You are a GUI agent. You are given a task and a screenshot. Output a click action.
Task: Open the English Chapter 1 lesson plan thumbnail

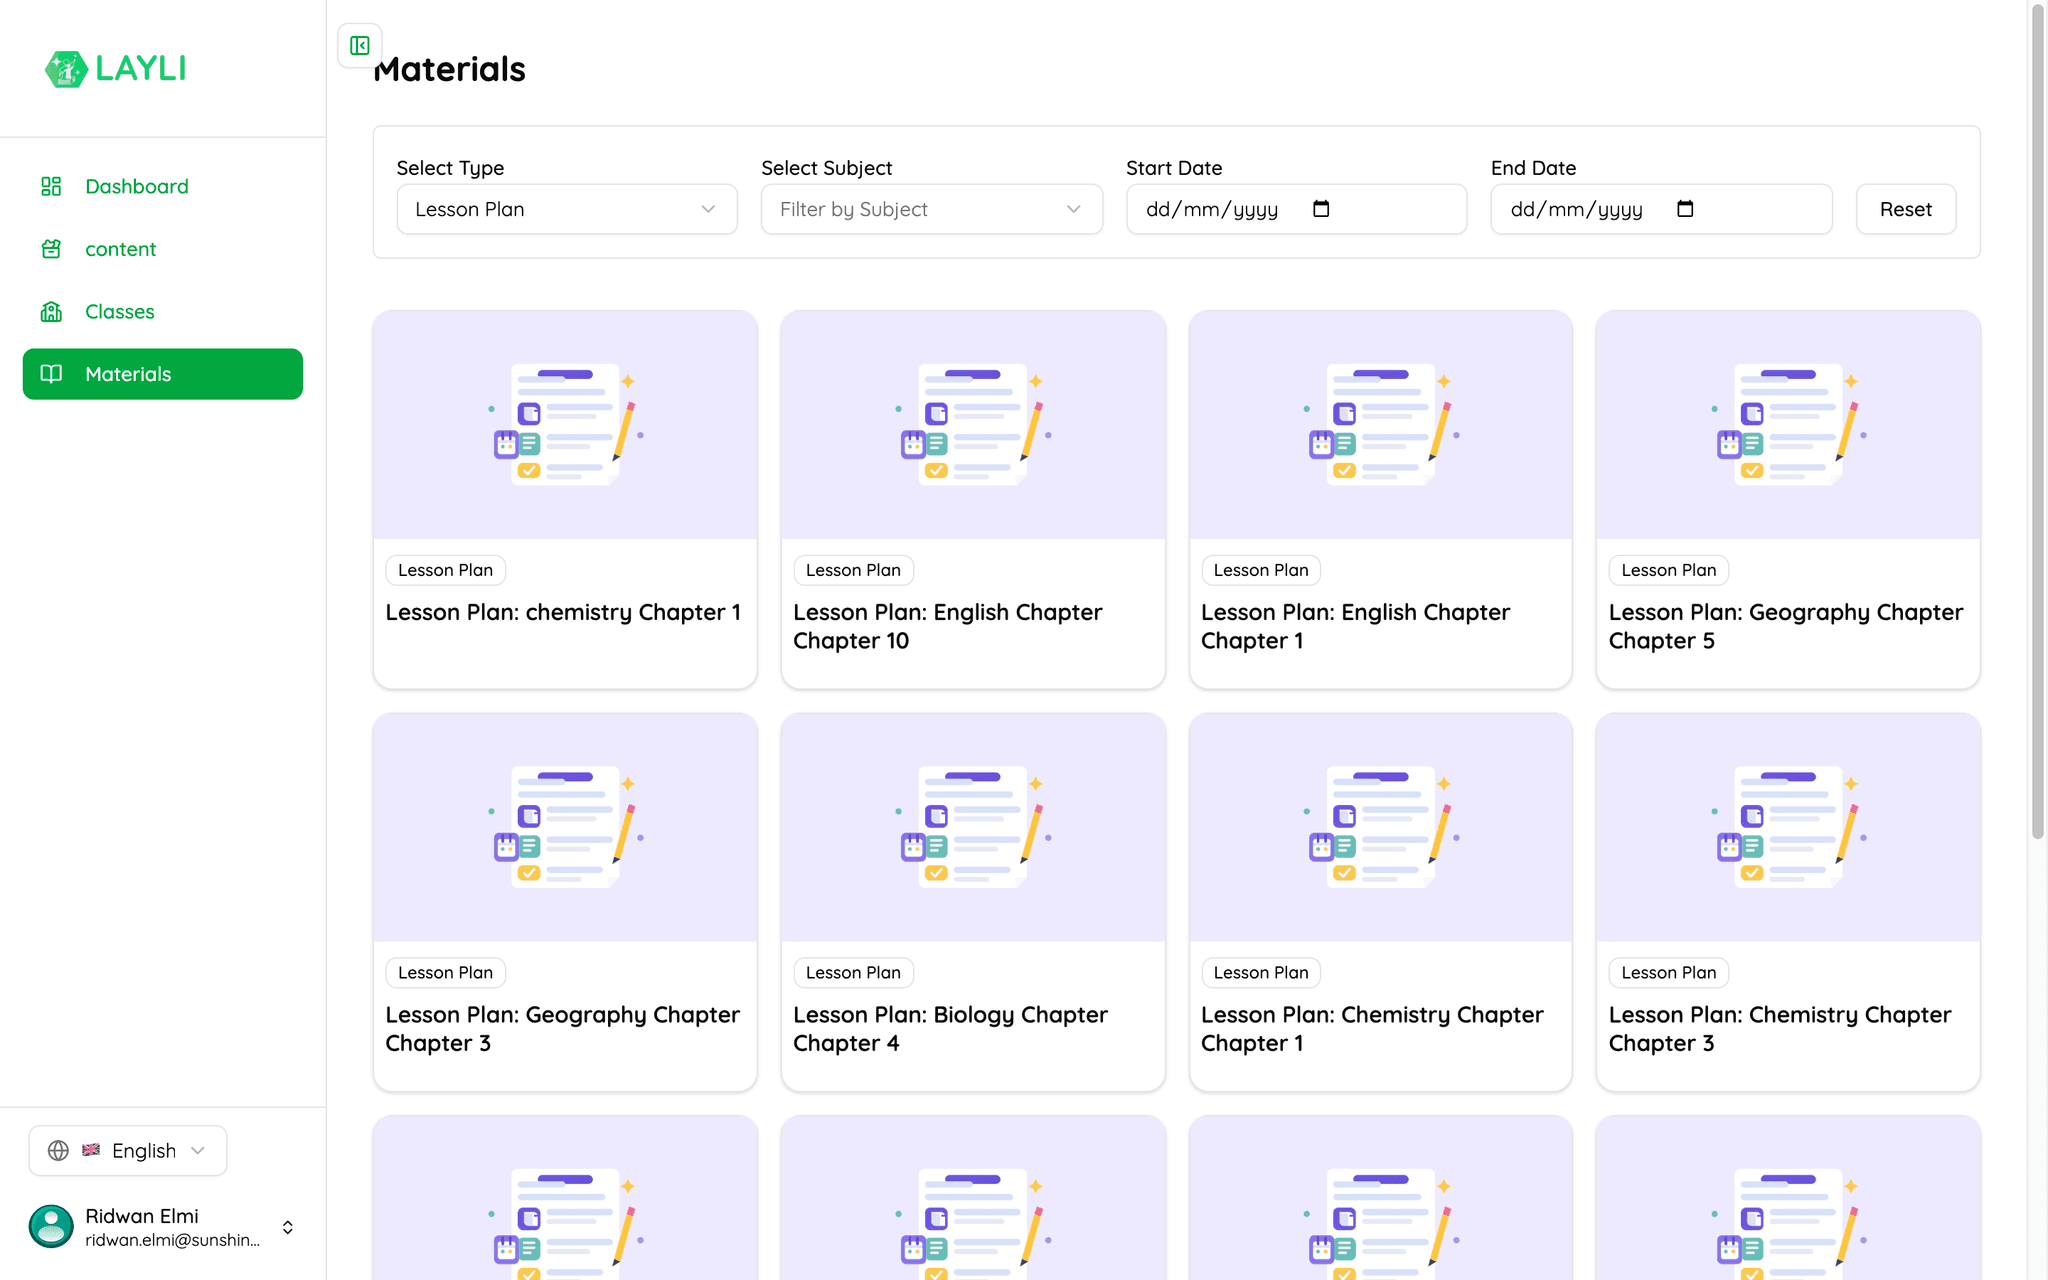1381,425
